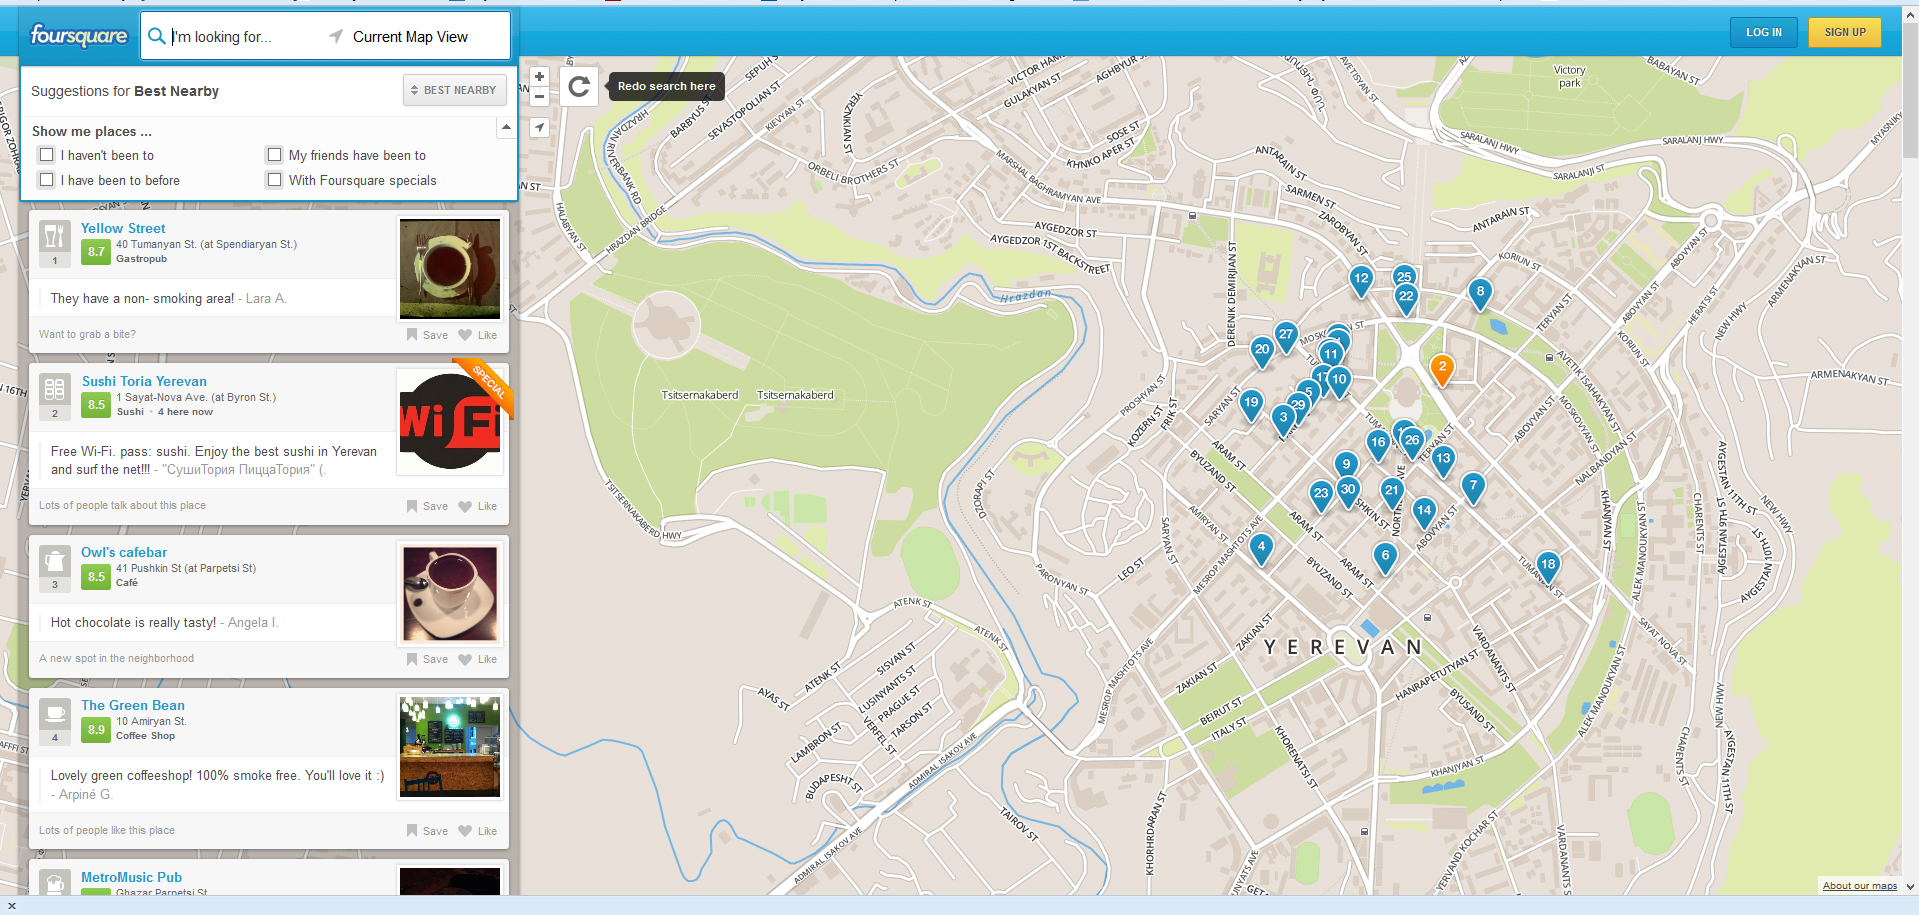Select map pin number 4

(1261, 549)
